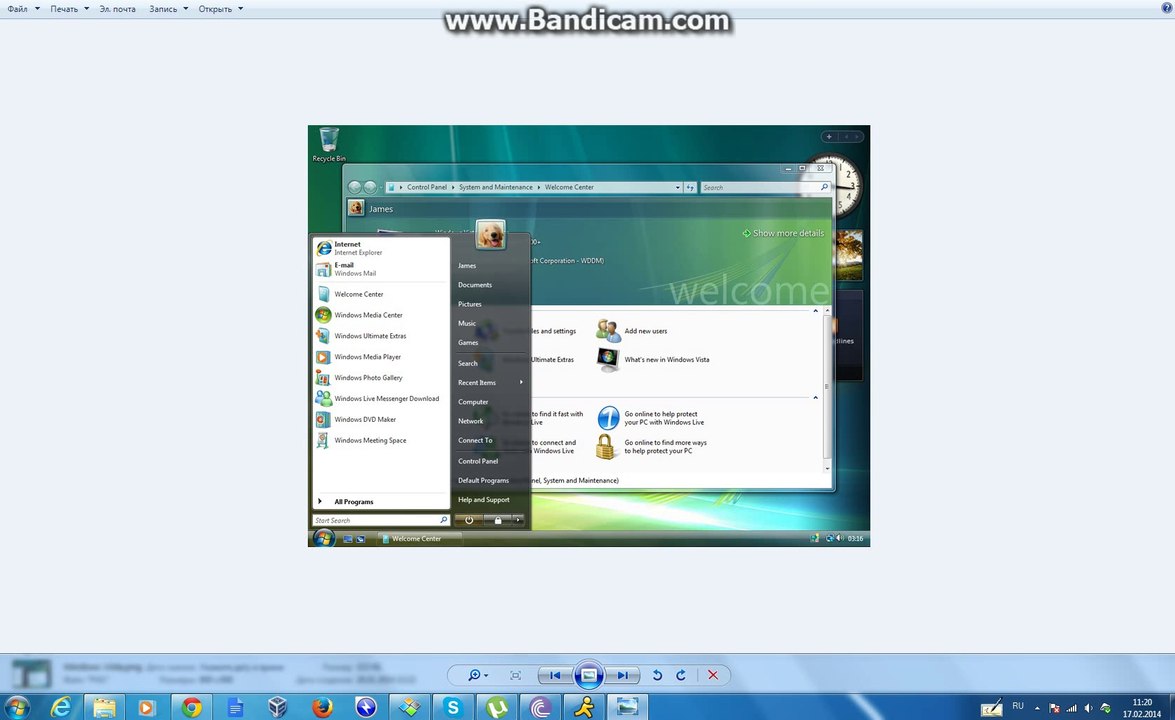This screenshot has width=1175, height=720.
Task: Click the network signal tray icon
Action: click(1072, 707)
